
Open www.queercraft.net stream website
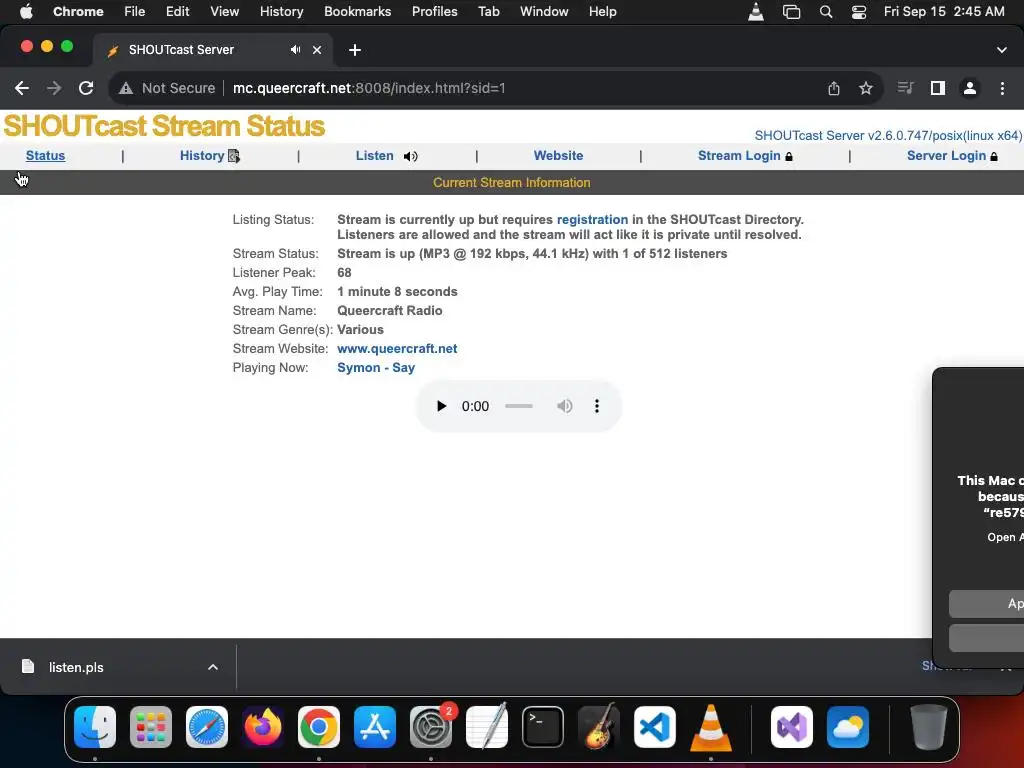point(397,349)
